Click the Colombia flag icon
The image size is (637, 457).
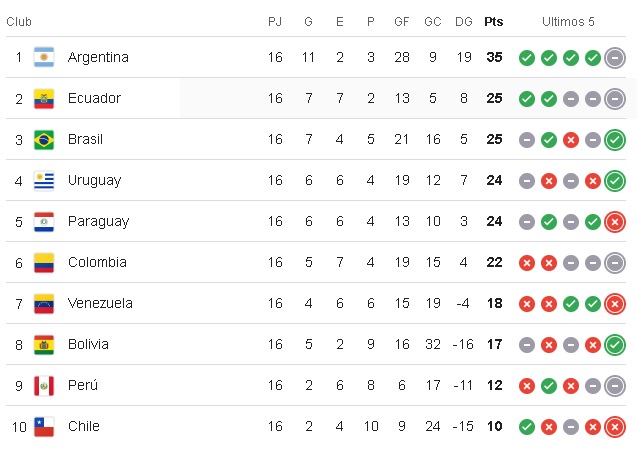(43, 263)
